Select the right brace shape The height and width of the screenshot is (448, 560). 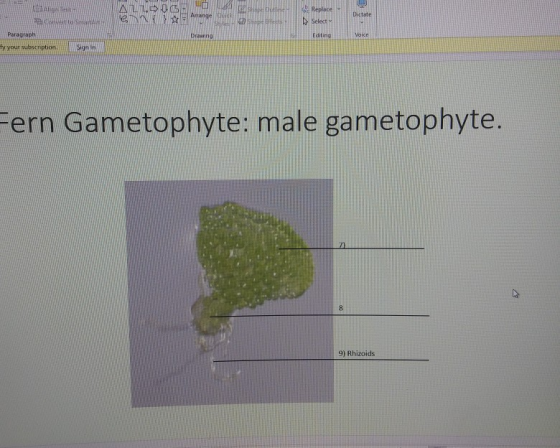(x=165, y=19)
